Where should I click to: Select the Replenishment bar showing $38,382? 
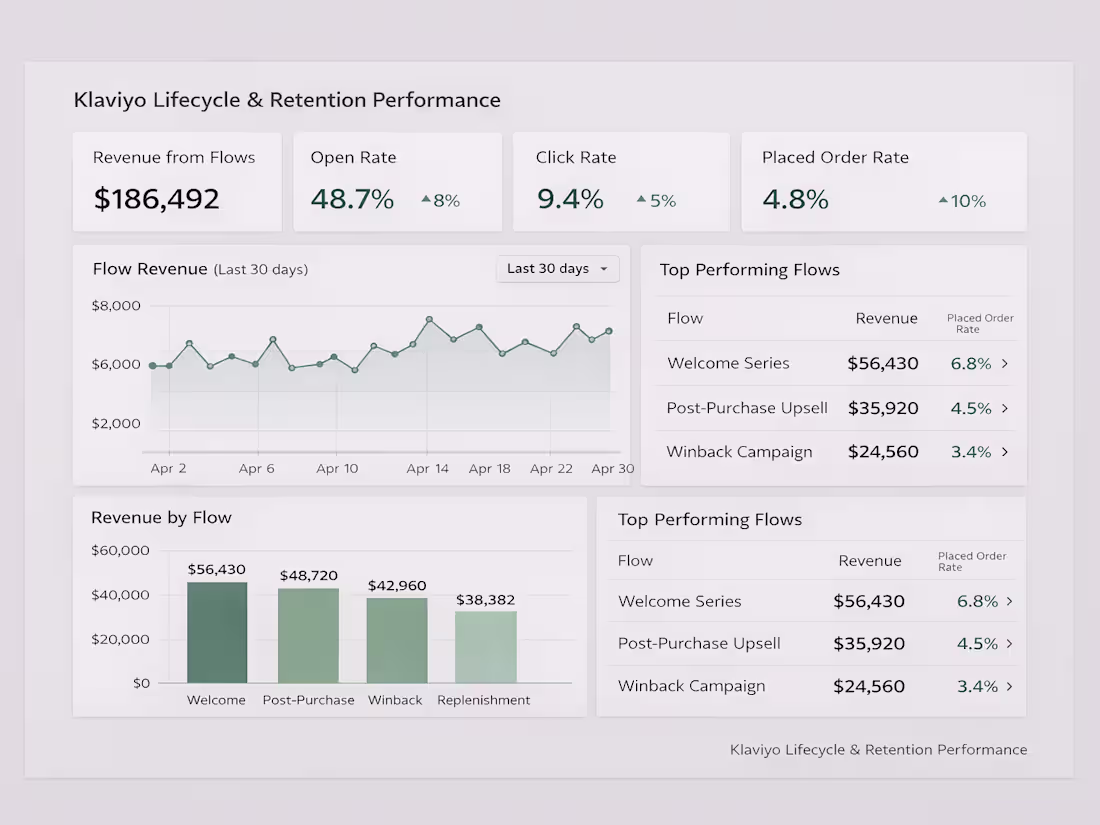click(x=485, y=647)
